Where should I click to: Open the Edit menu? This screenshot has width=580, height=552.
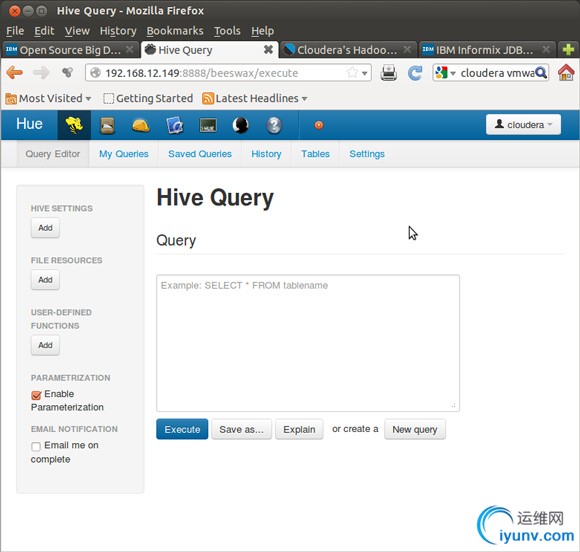click(44, 31)
